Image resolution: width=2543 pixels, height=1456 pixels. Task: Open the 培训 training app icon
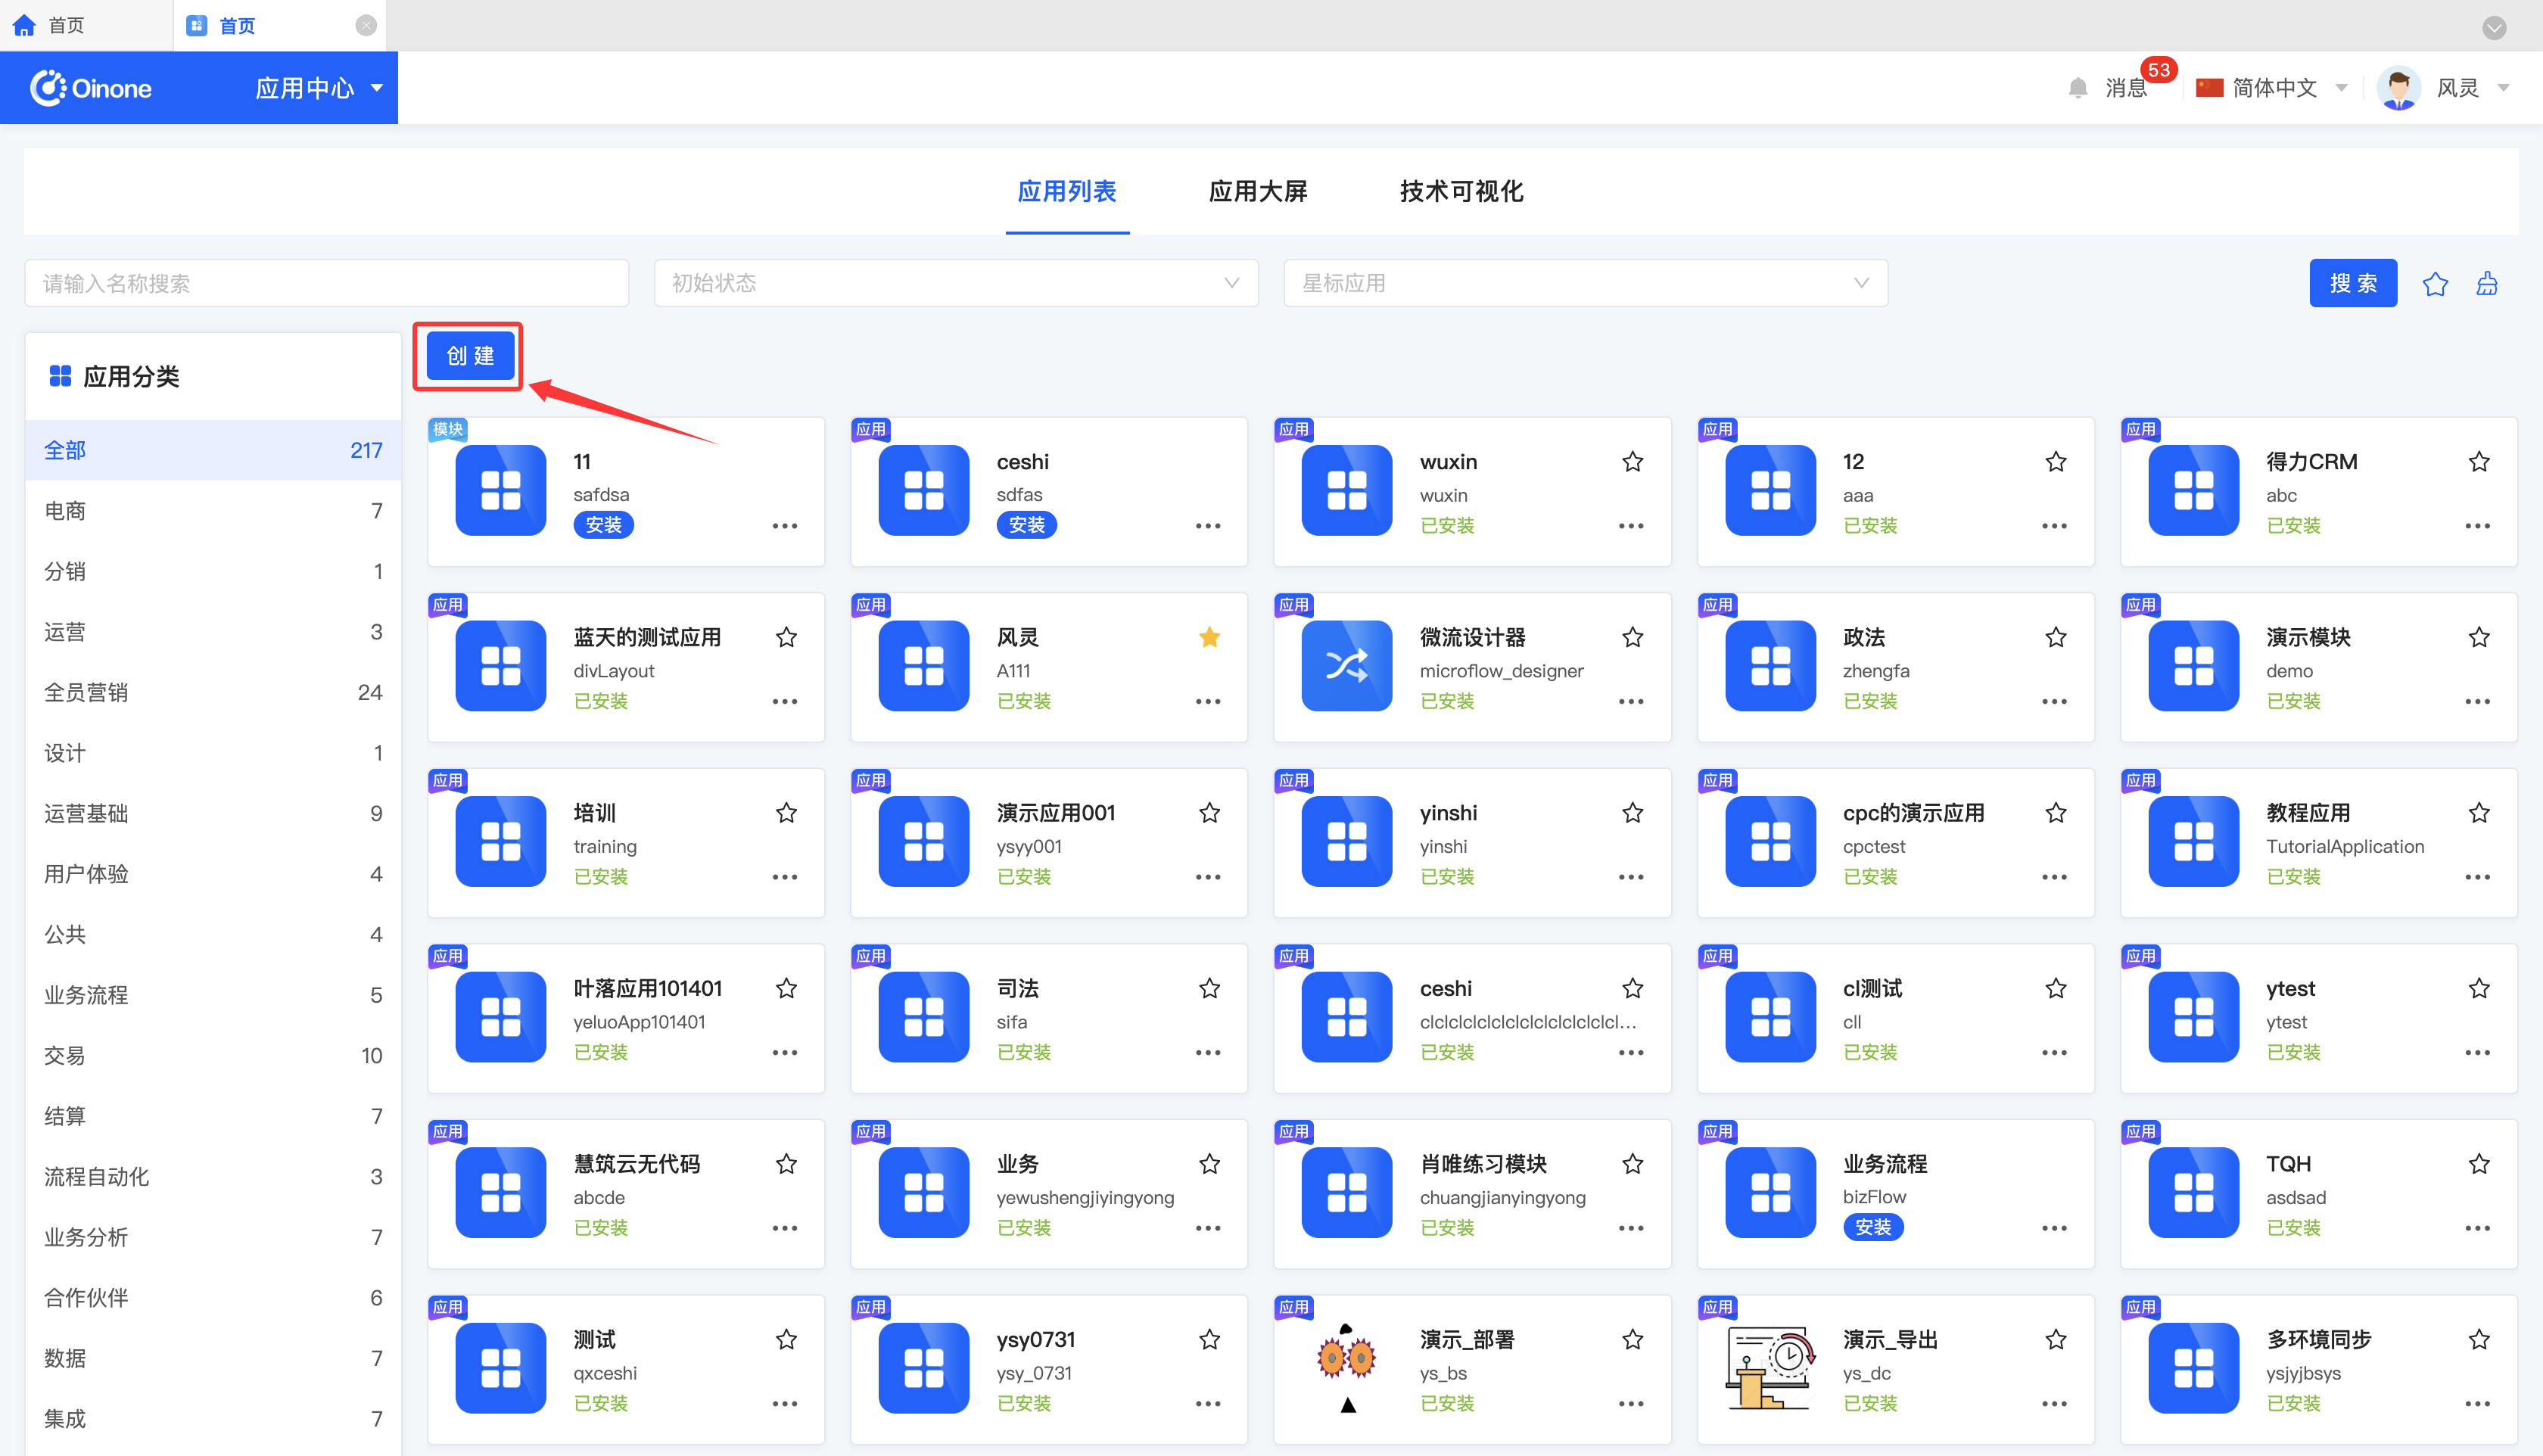coord(500,841)
